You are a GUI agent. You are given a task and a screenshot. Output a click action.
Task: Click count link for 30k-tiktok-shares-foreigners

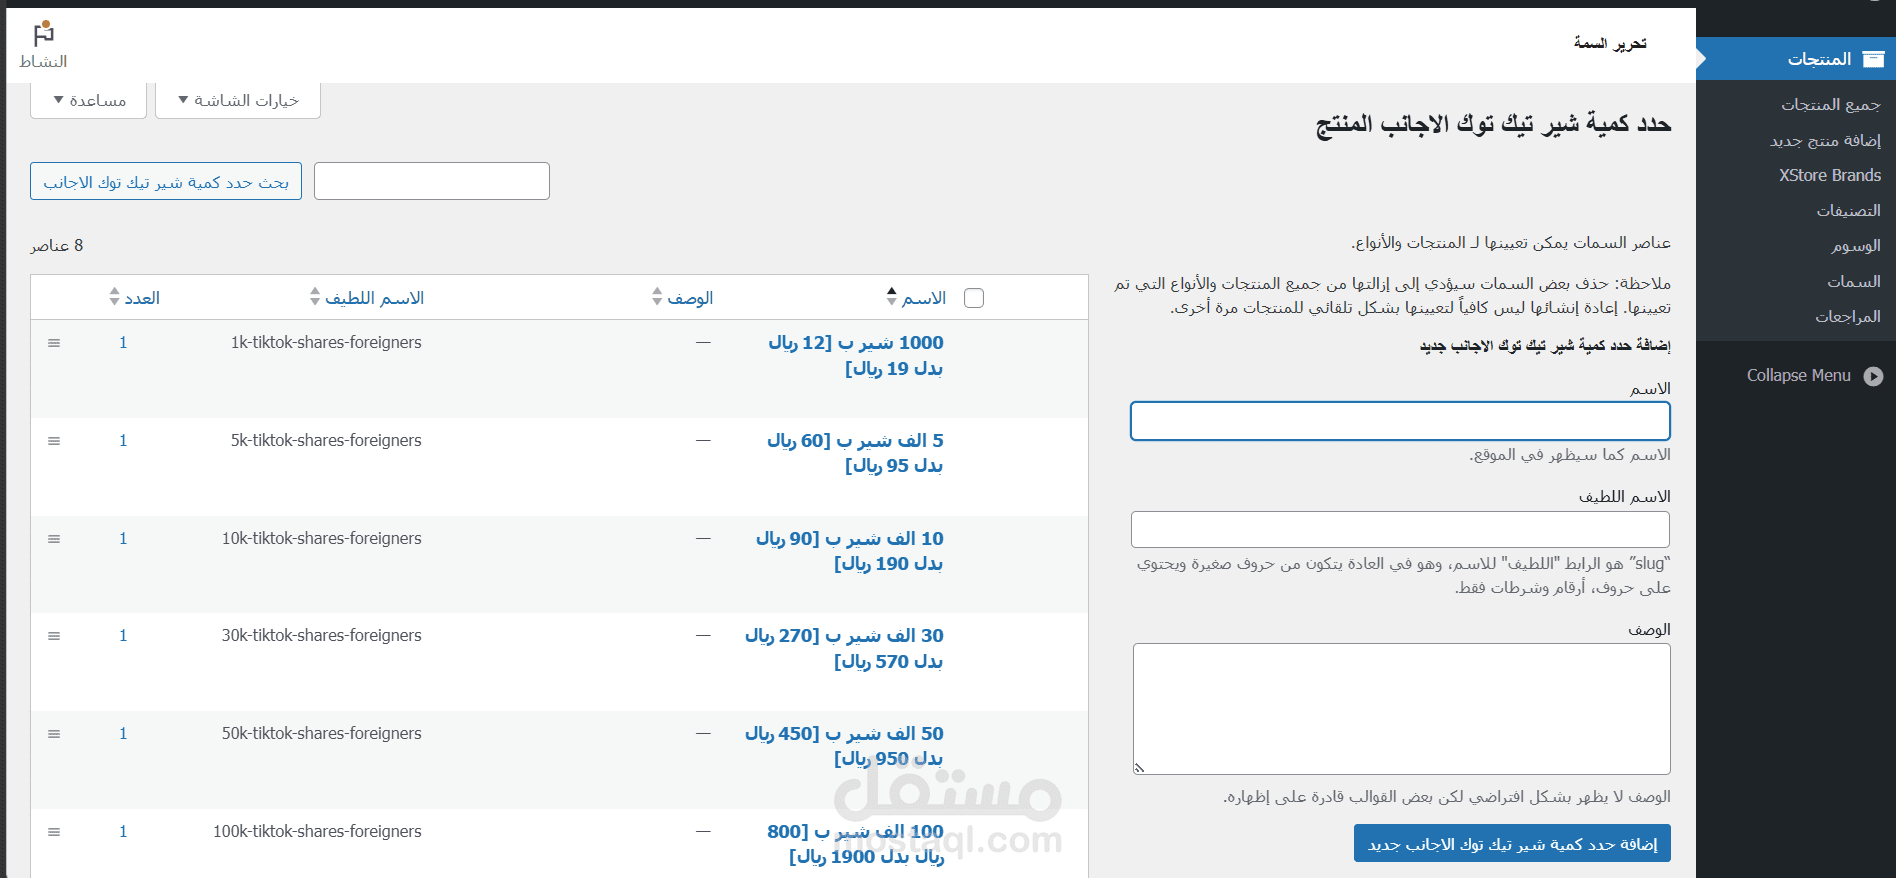coord(123,636)
